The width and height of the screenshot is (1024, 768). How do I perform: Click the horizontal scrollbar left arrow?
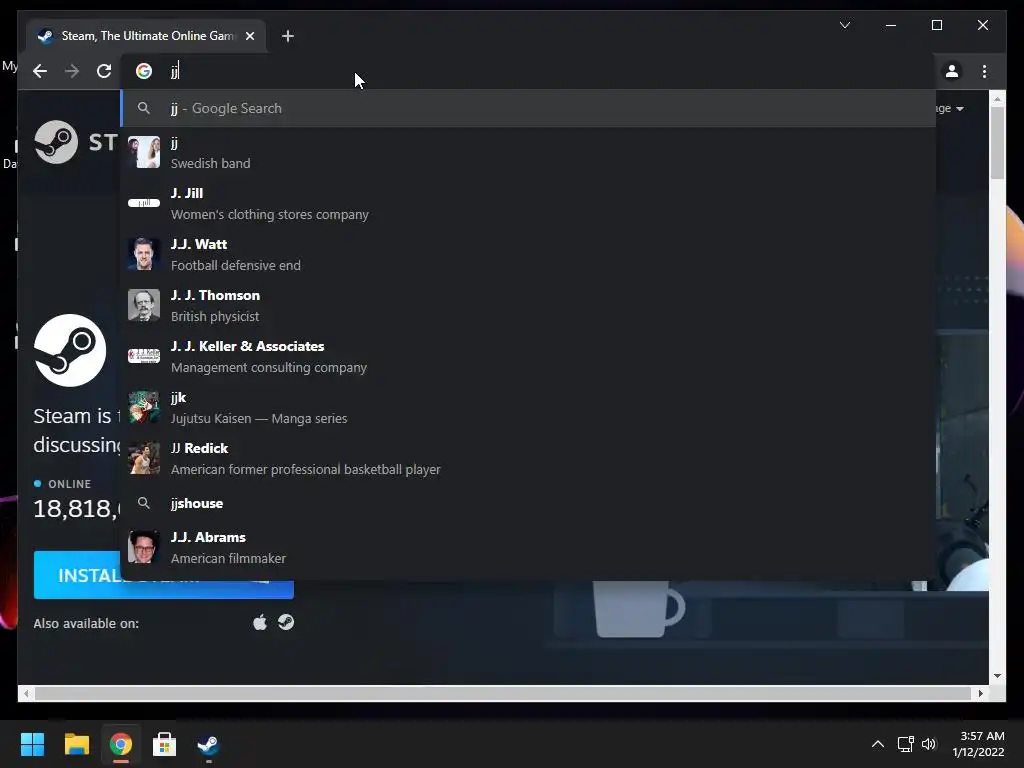point(25,694)
